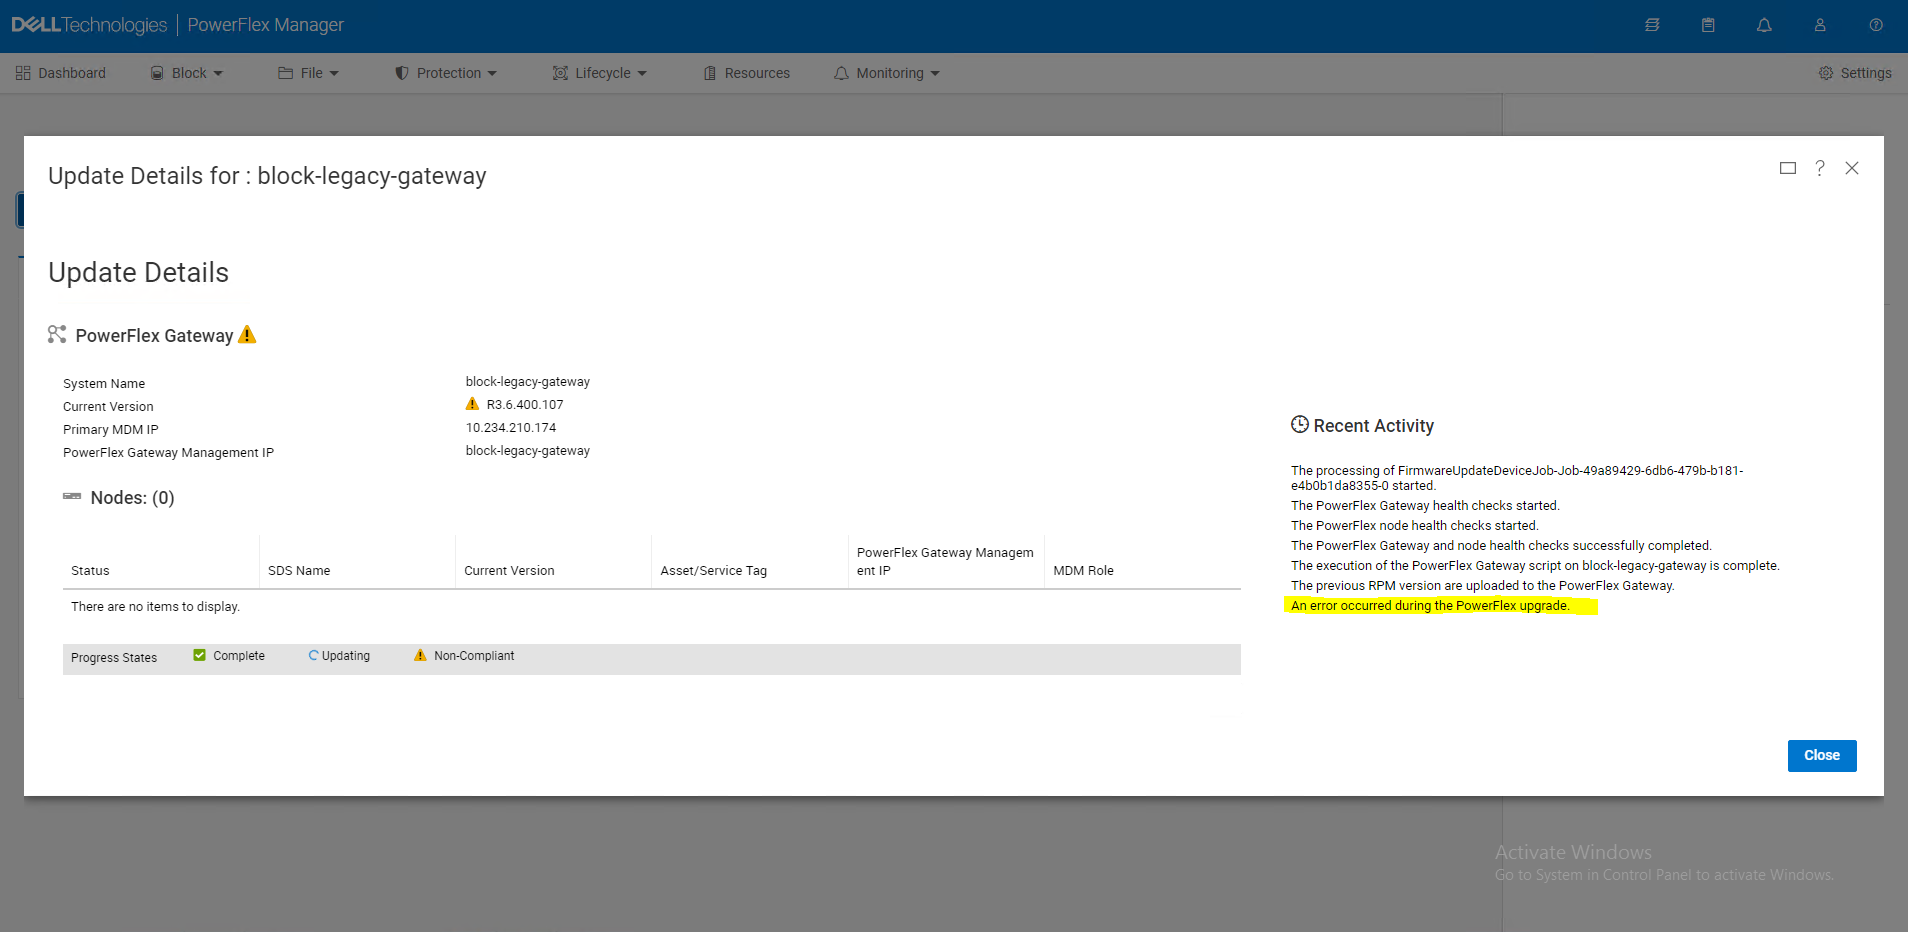Open Settings from the top right

1855,72
